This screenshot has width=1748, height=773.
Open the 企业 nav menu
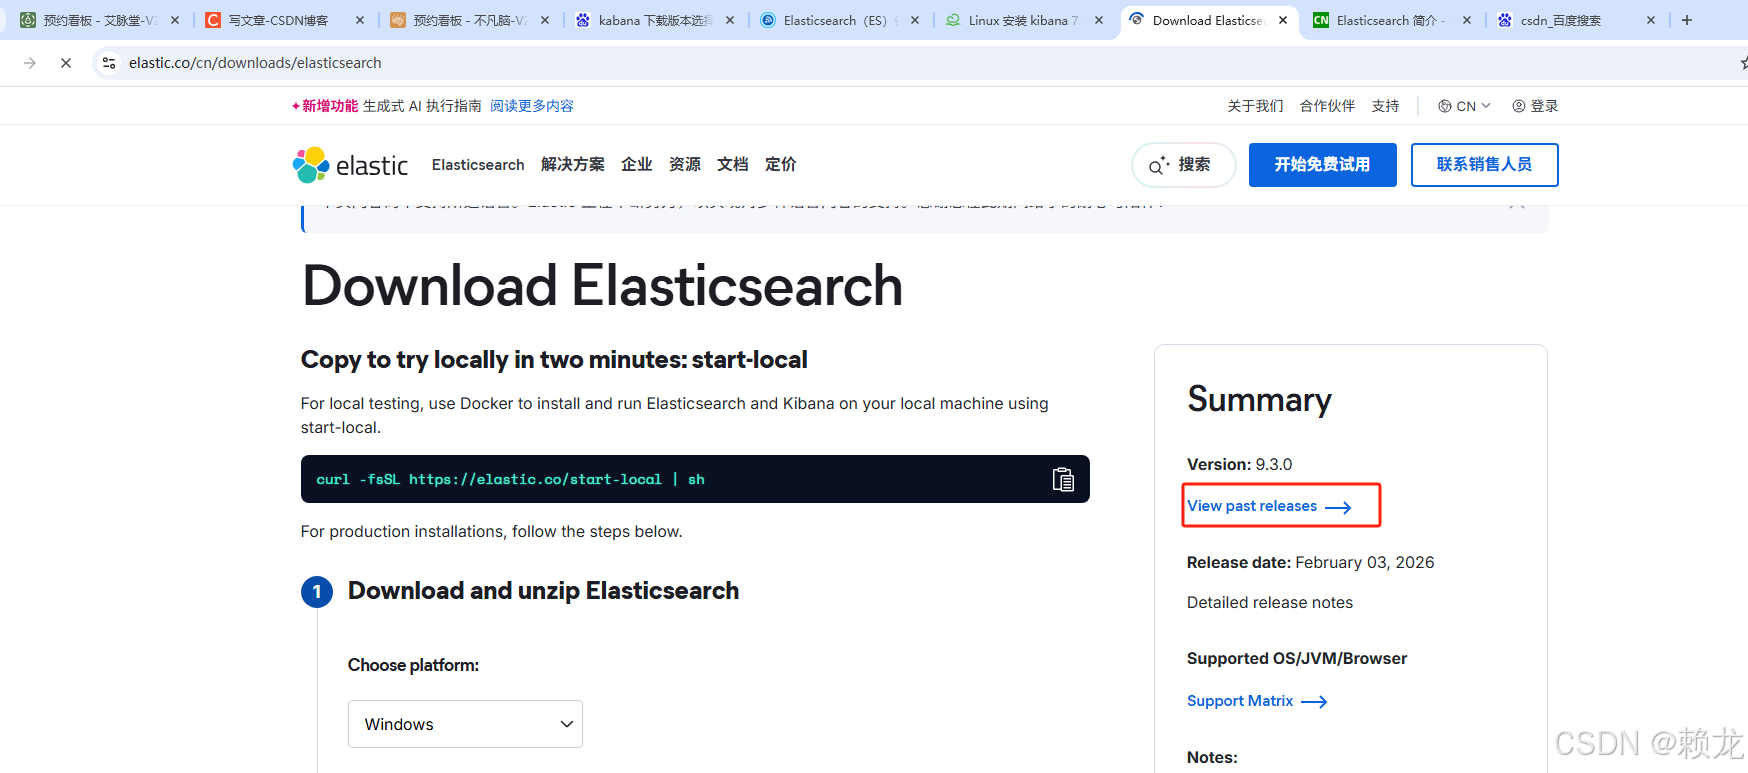(x=637, y=165)
